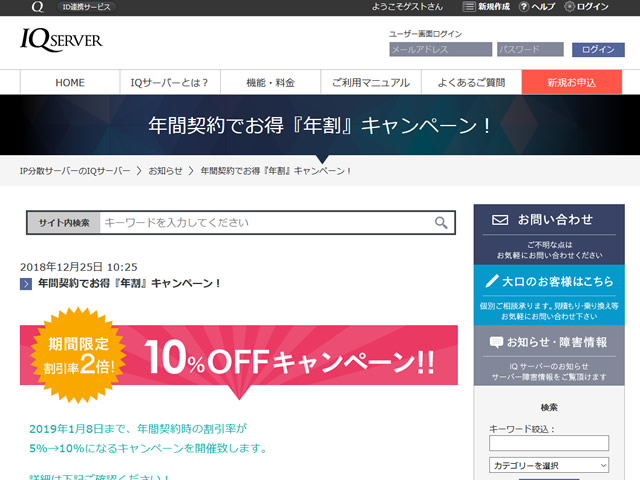Click the speech bubble お知らせ icon
The image size is (640, 480).
click(497, 342)
